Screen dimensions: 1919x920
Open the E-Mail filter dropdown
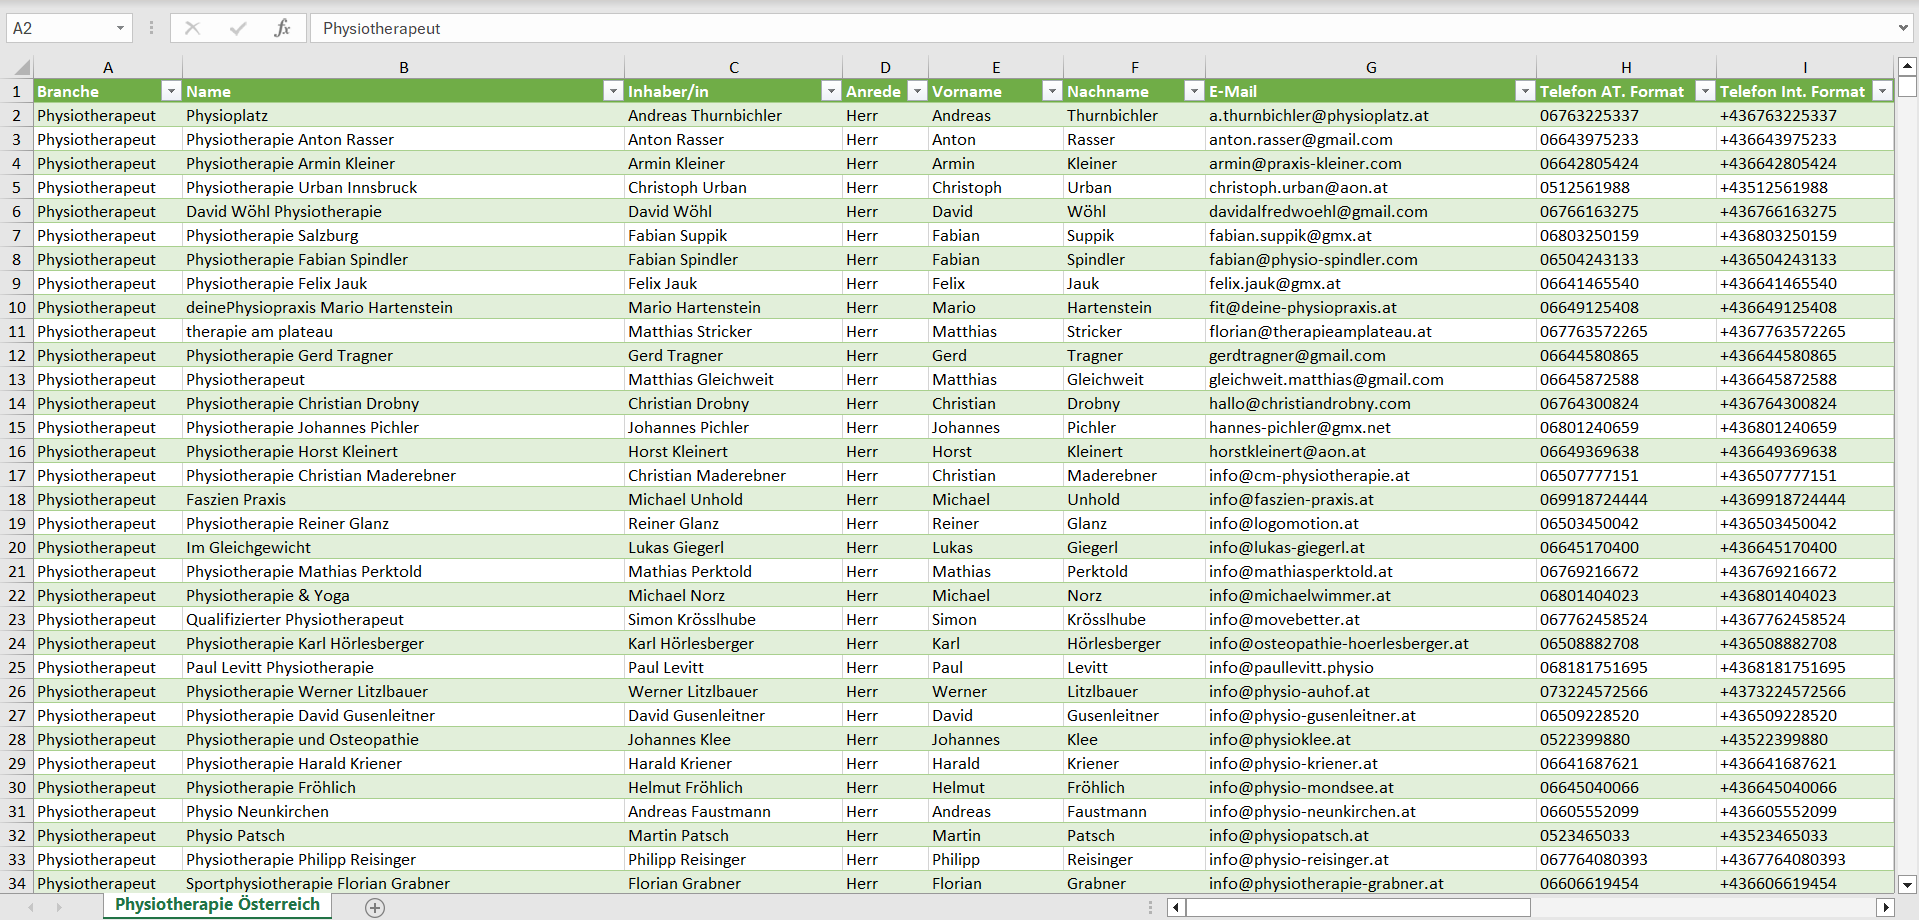tap(1524, 91)
